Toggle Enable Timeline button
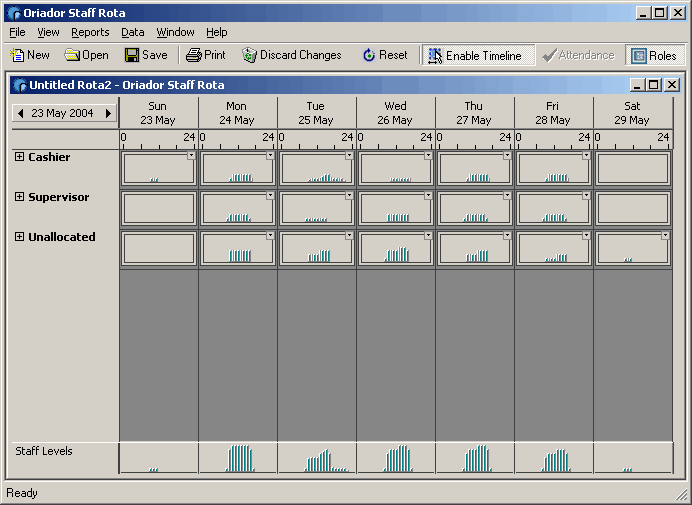 [478, 55]
